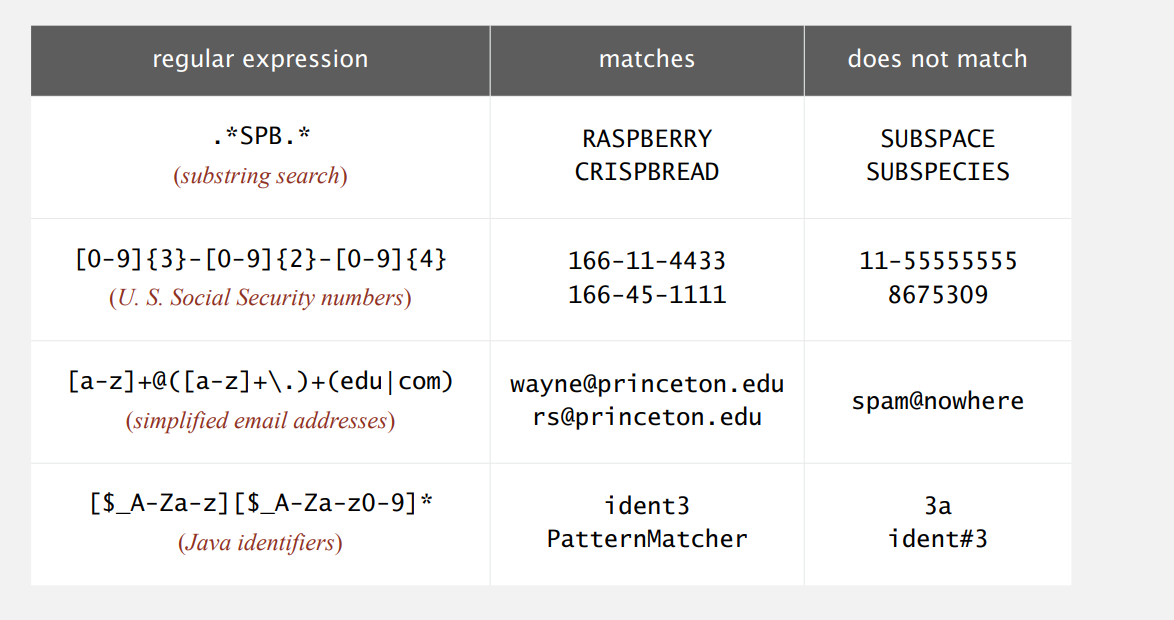Image resolution: width=1174 pixels, height=620 pixels.
Task: Click the word SUBSPECIES
Action: click(937, 172)
